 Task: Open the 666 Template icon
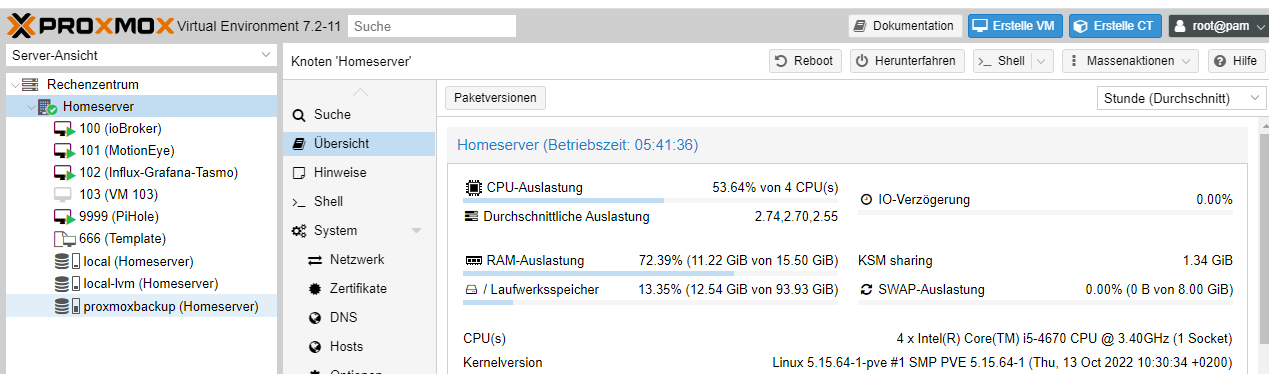pos(64,238)
